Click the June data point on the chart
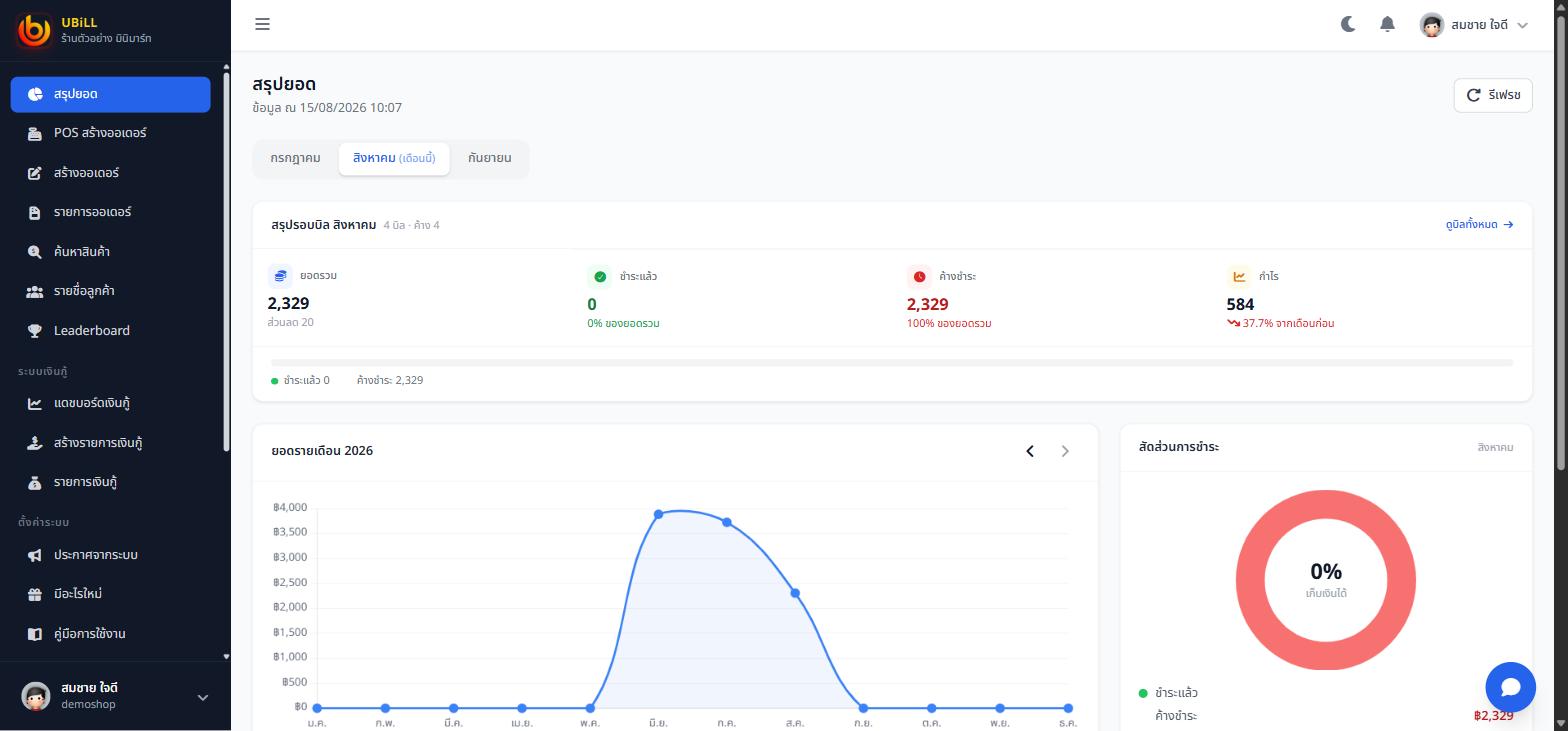 point(658,514)
